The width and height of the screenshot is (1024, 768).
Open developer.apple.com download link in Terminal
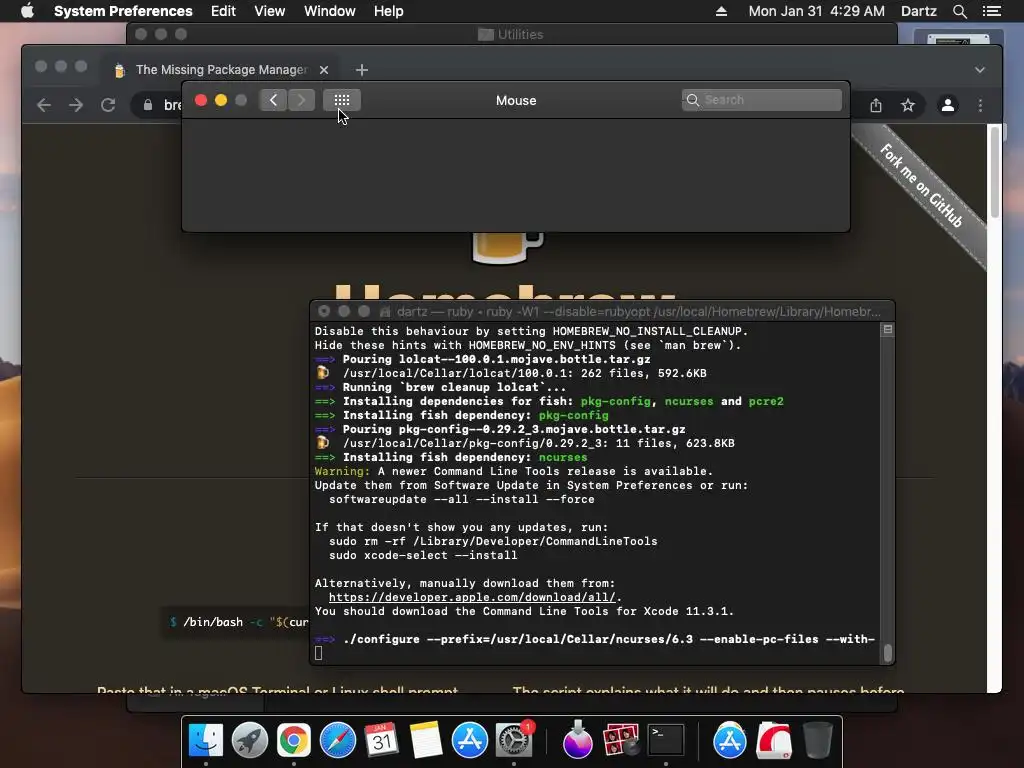pos(472,597)
